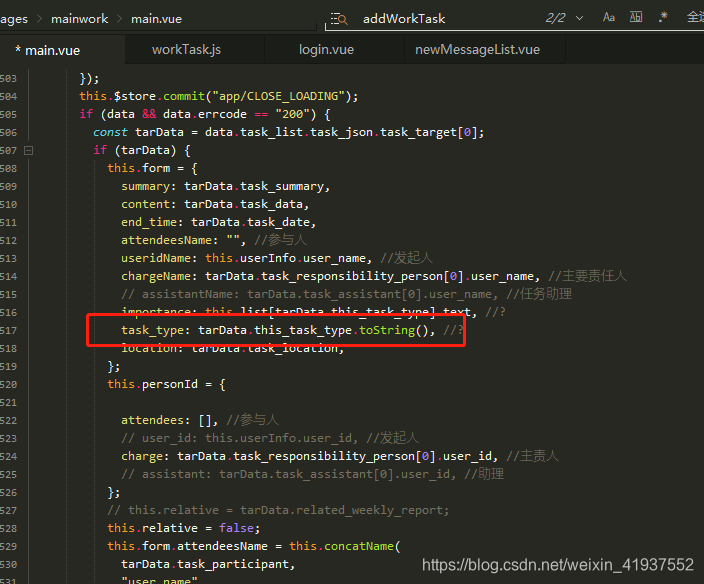The height and width of the screenshot is (584, 704).
Task: Switch to newMessageList.vue tab
Action: click(477, 49)
